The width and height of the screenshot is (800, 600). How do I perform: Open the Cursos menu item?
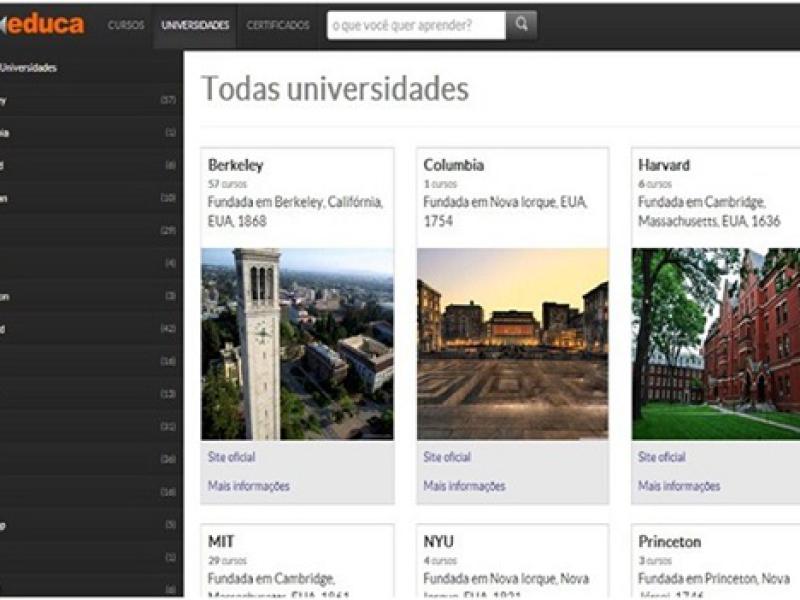point(126,25)
